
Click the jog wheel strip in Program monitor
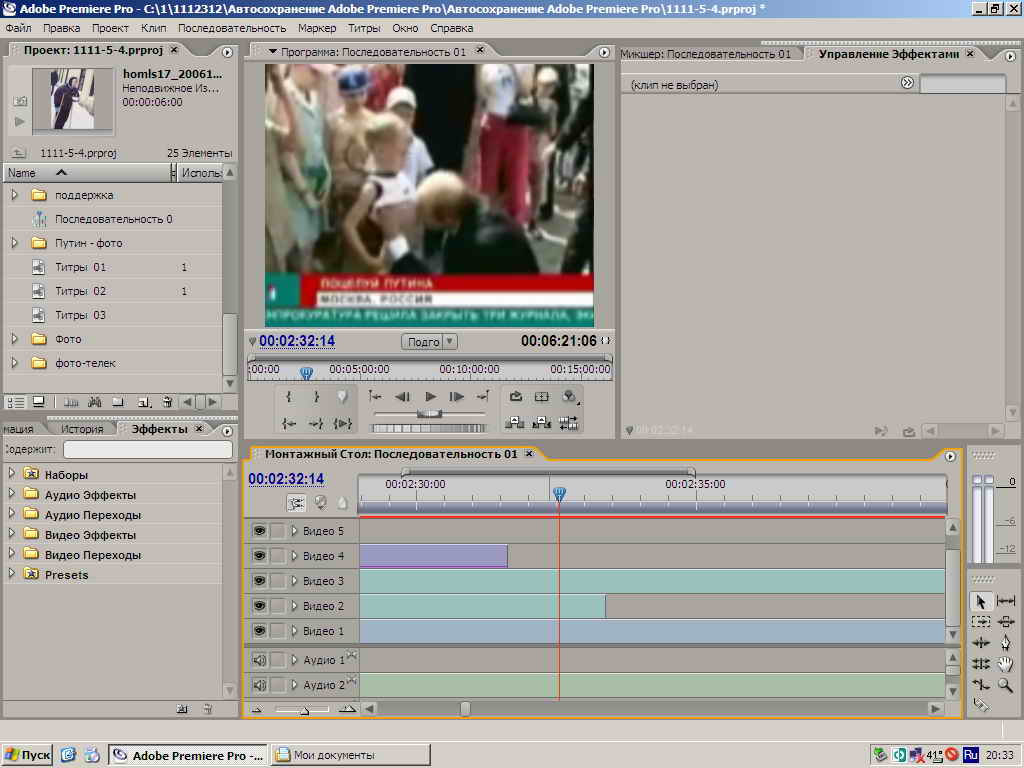(428, 428)
